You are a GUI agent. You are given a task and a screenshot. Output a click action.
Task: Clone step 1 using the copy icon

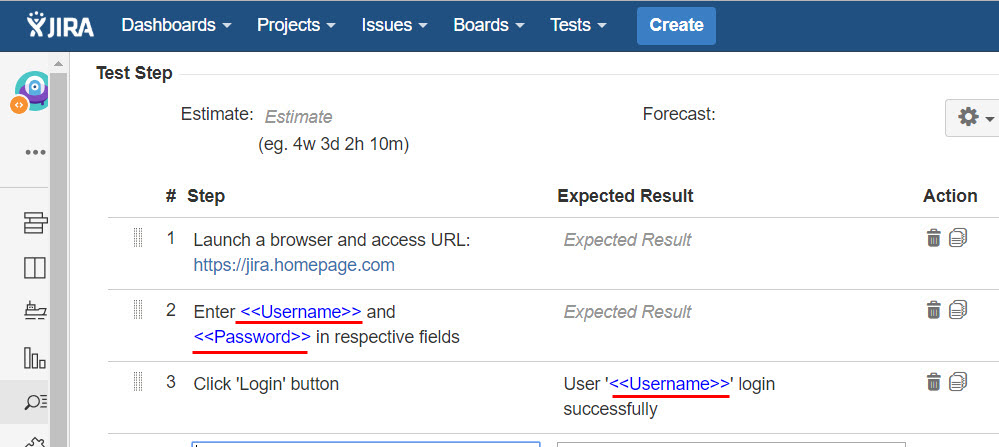958,238
